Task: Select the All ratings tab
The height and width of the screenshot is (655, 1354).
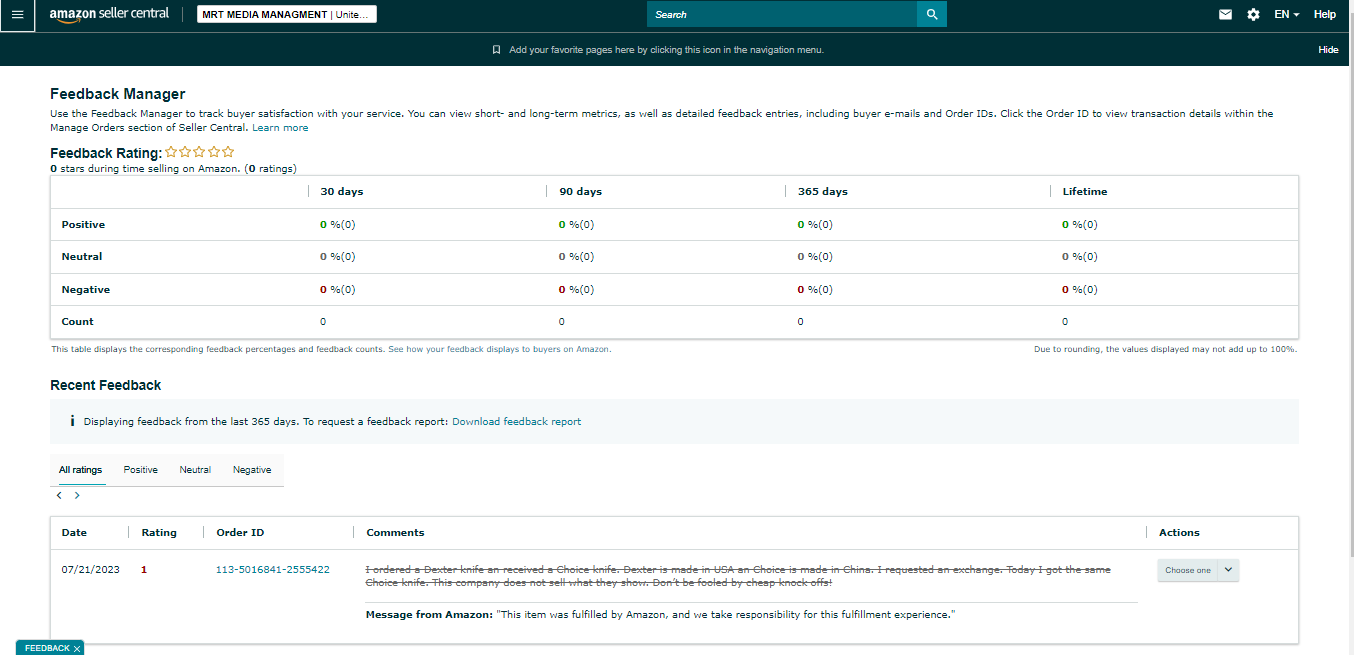Action: pyautogui.click(x=80, y=470)
